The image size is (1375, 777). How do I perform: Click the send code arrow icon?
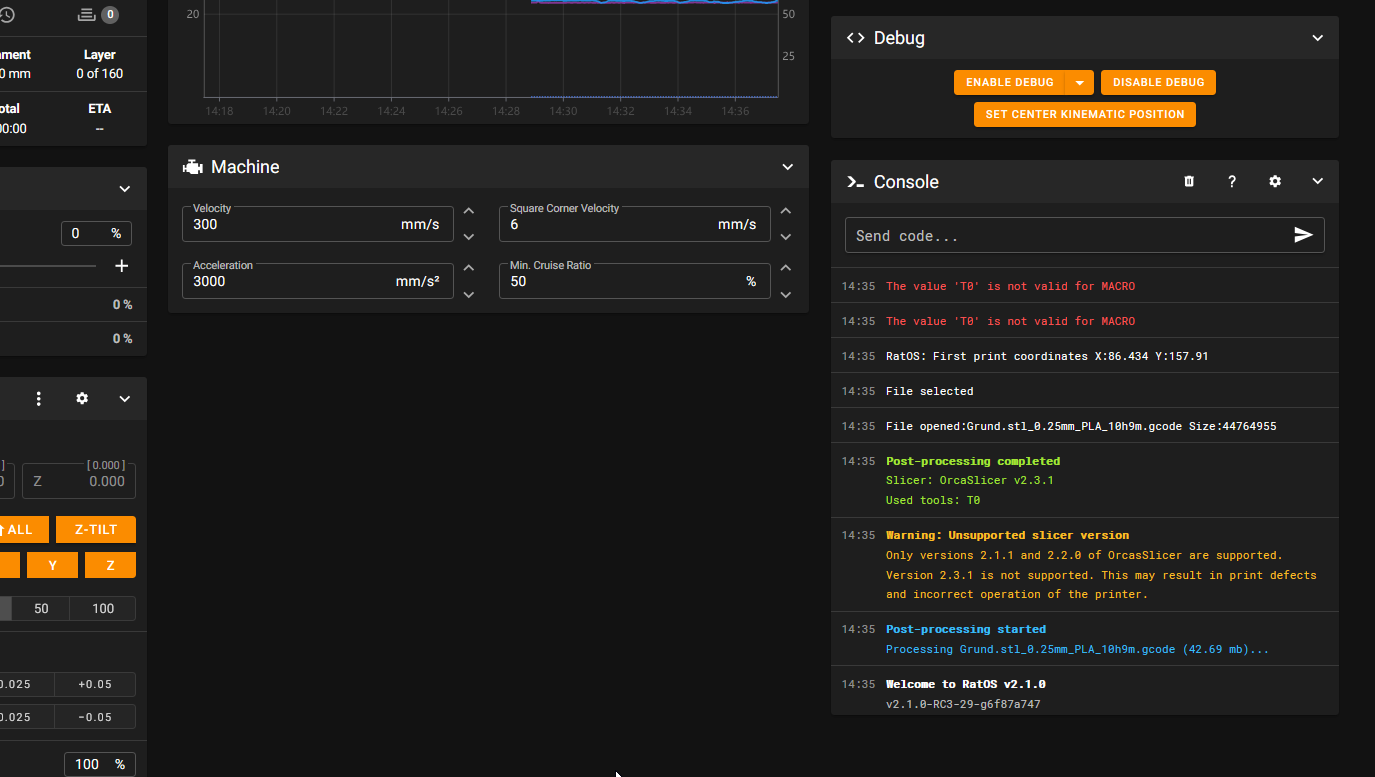point(1303,235)
